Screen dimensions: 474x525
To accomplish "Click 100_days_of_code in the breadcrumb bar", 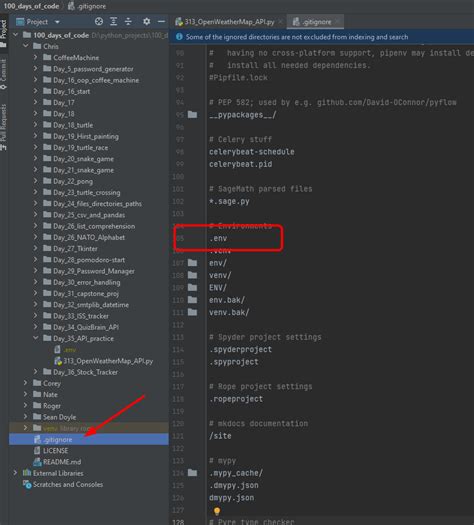I will coord(31,6).
